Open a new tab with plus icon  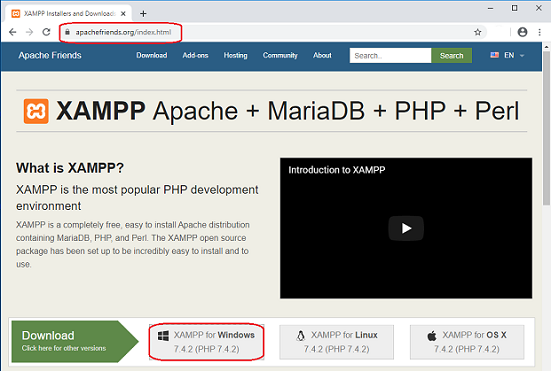point(143,14)
